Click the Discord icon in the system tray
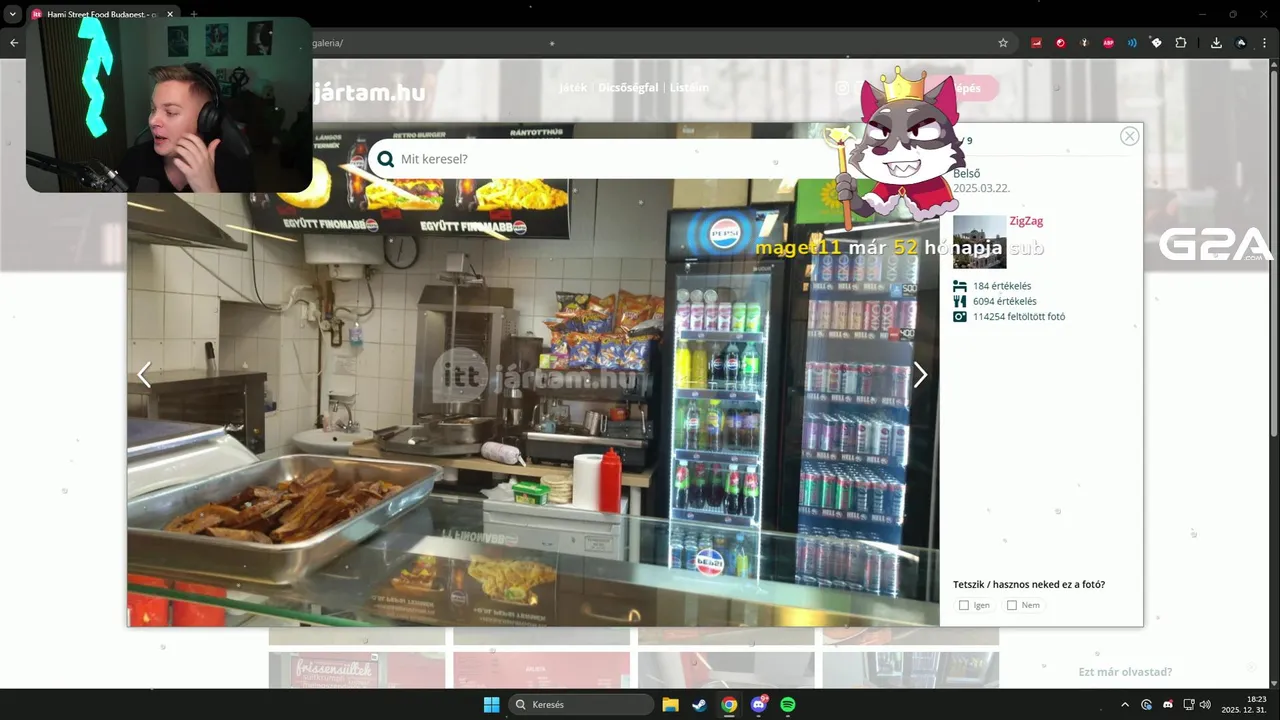The image size is (1280, 720). [1168, 704]
